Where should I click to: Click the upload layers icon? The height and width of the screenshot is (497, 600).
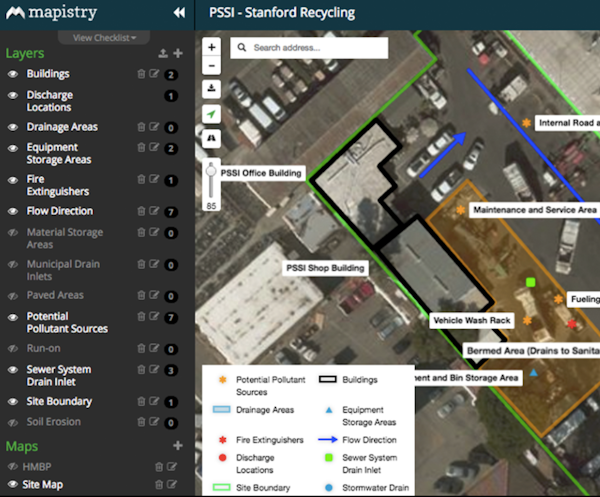tap(163, 53)
